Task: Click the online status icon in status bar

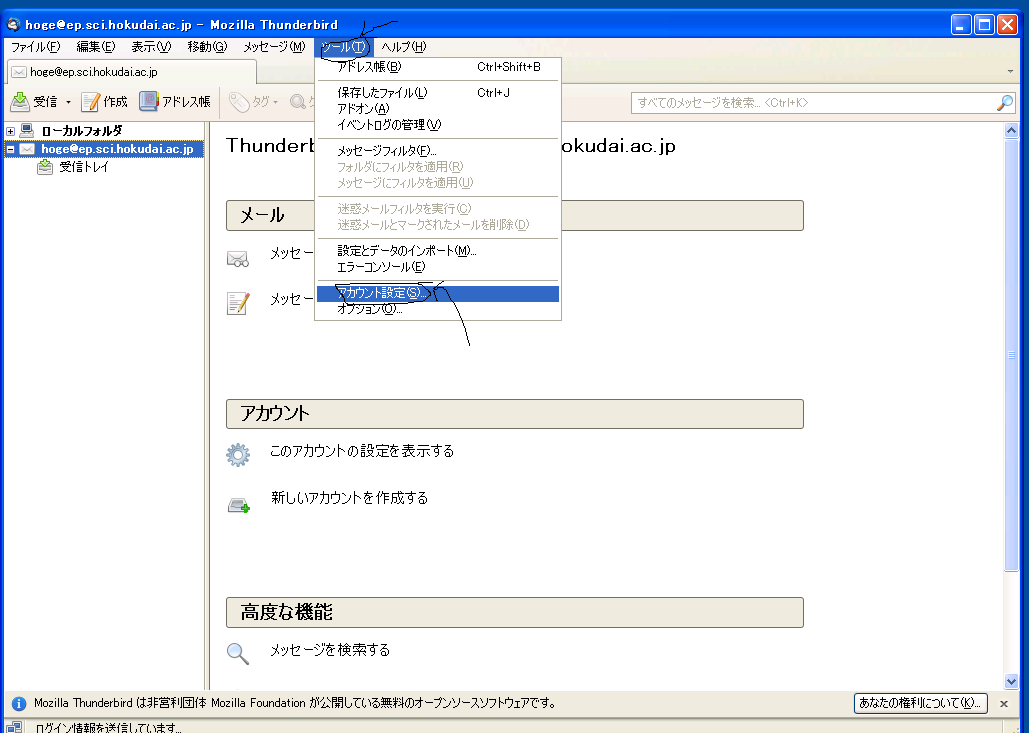Action: click(x=14, y=727)
